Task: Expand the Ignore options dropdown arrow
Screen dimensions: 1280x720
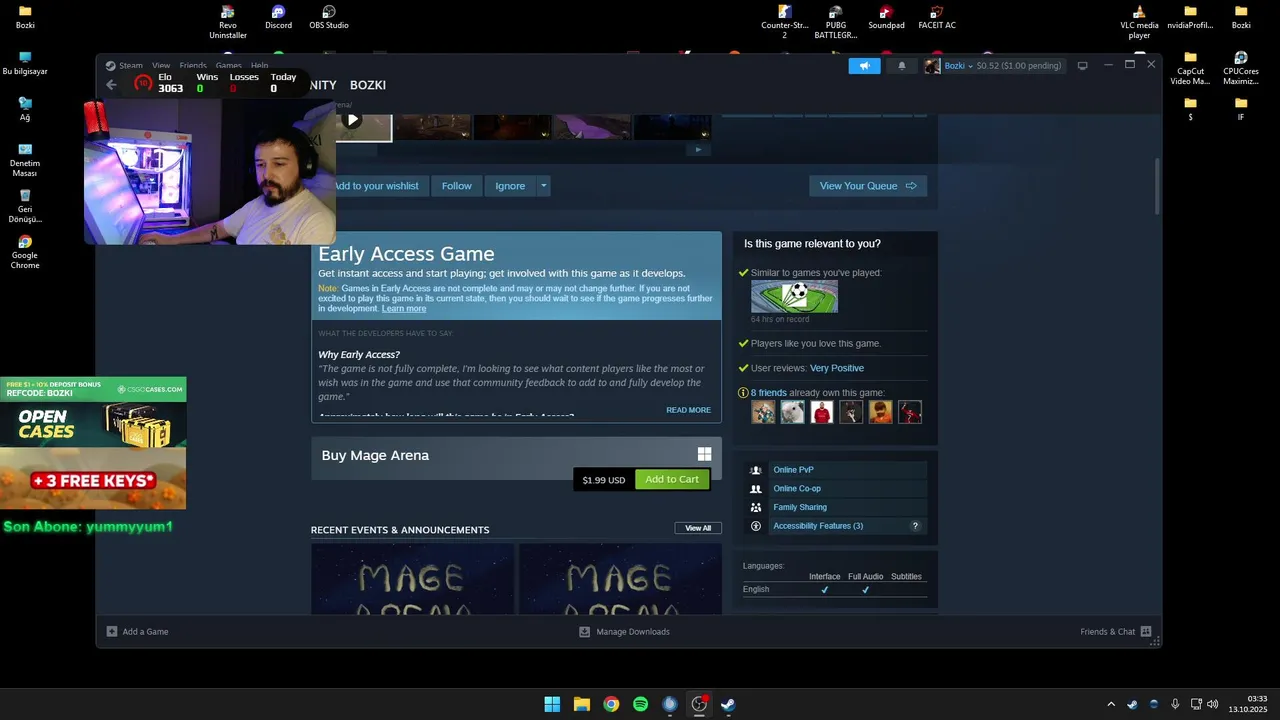Action: tap(544, 186)
